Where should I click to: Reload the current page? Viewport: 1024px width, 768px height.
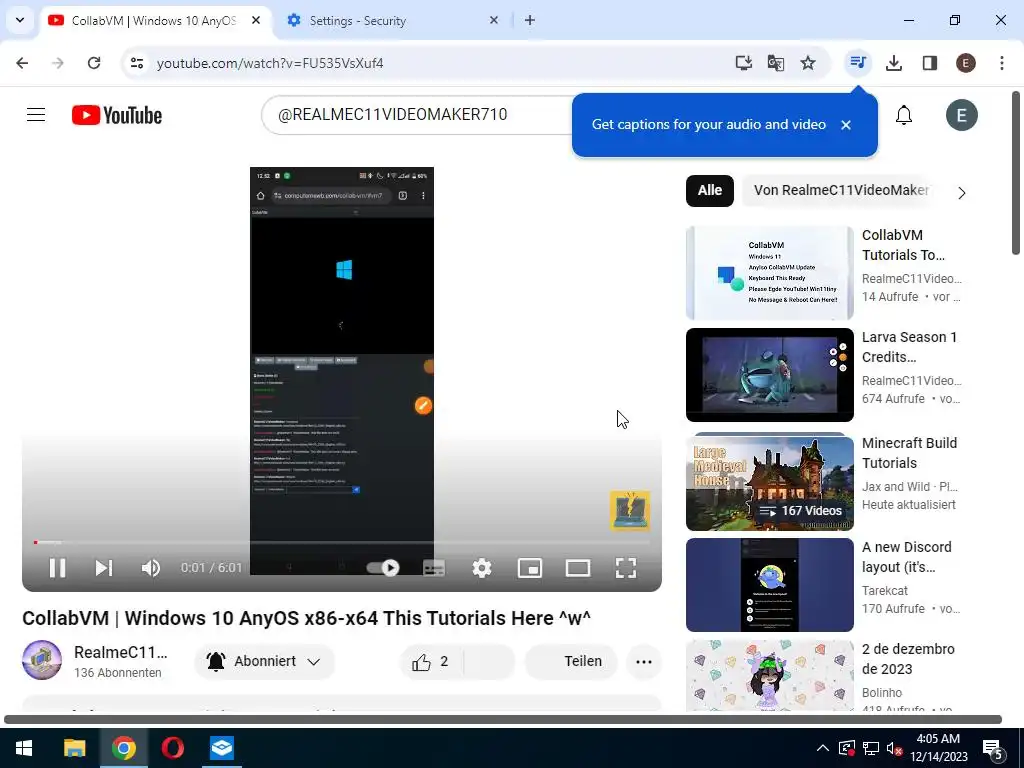[94, 63]
